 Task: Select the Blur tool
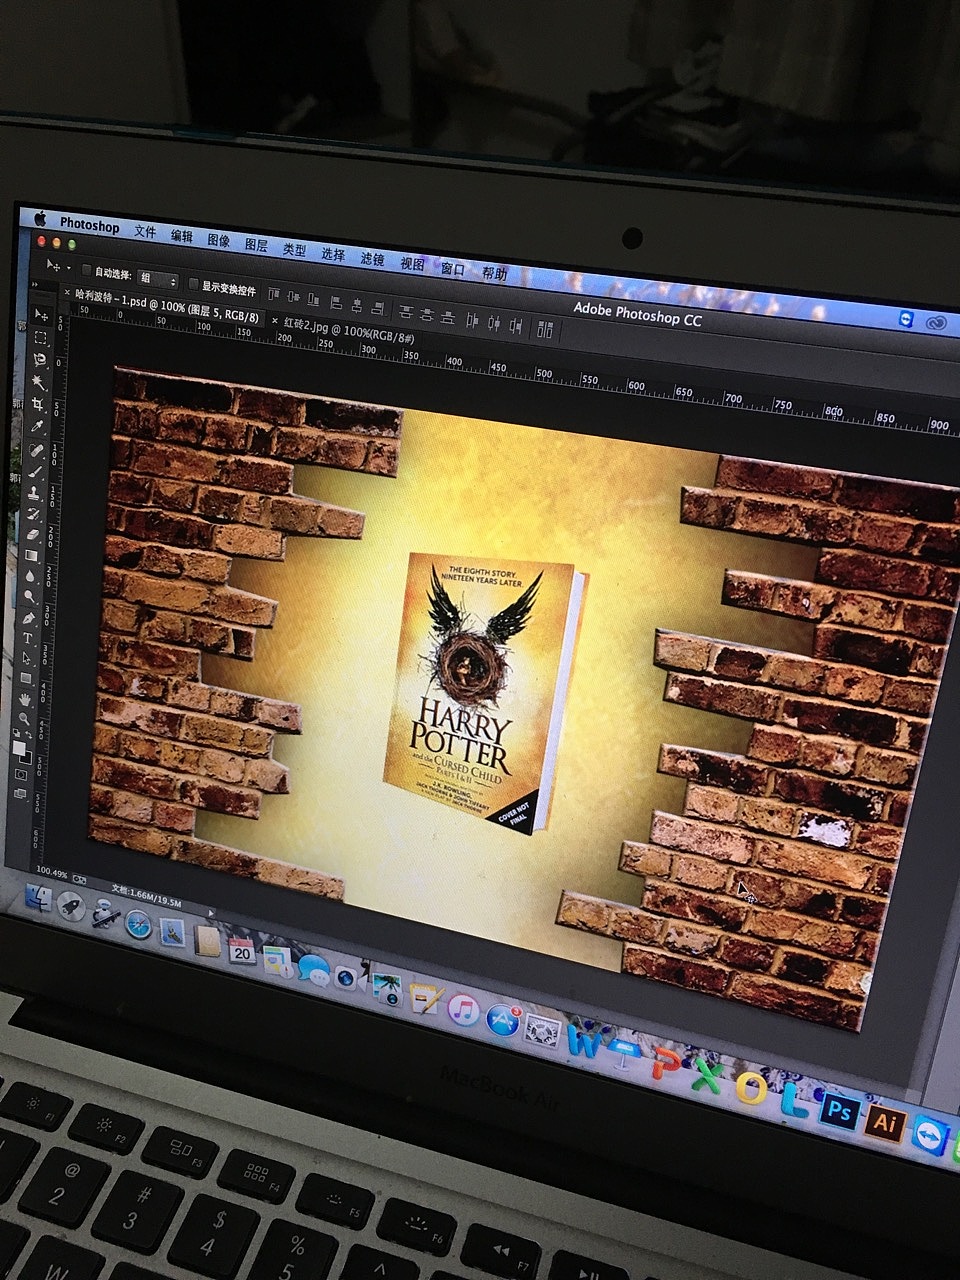click(x=30, y=576)
